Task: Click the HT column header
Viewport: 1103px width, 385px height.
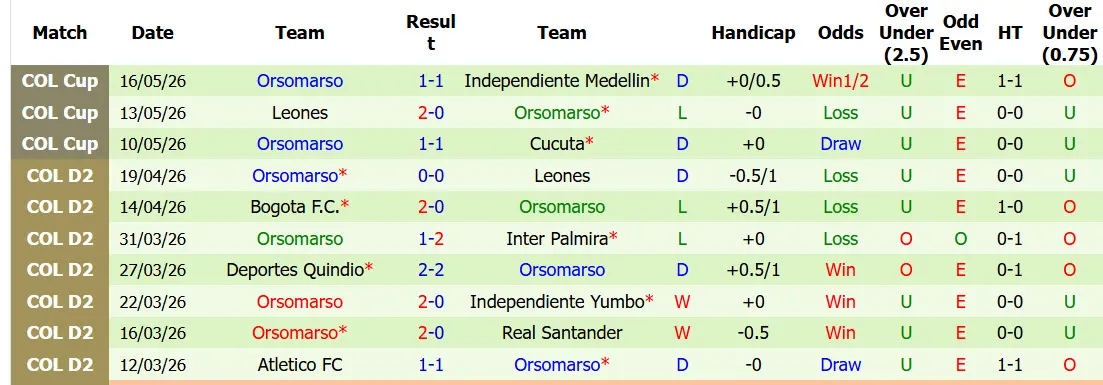Action: (1010, 33)
